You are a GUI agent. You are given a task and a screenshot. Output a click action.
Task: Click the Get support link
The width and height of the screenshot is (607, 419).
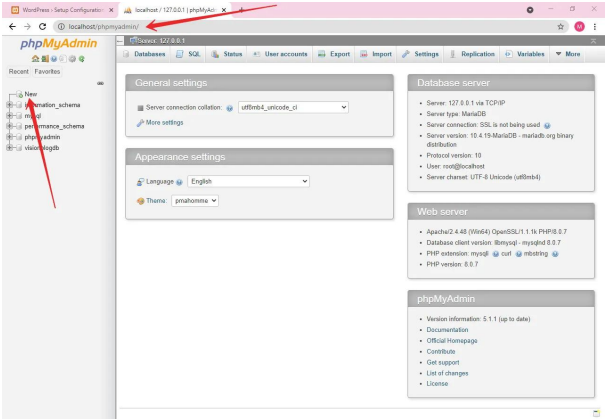click(x=443, y=362)
